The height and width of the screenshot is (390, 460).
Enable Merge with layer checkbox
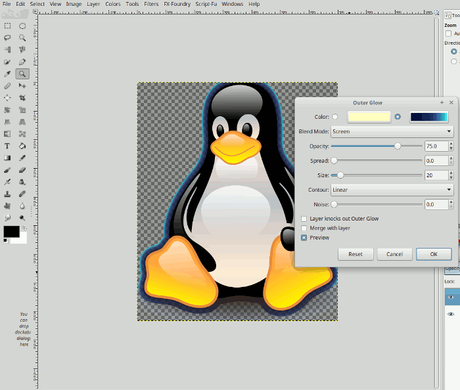(304, 228)
